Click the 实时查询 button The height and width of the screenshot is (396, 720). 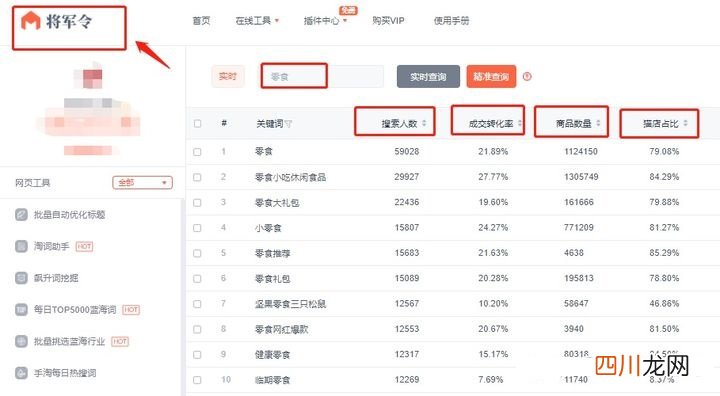click(428, 77)
